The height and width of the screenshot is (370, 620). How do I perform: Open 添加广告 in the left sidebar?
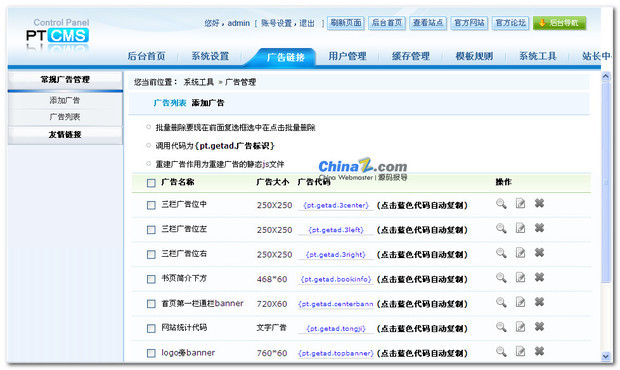pos(65,100)
